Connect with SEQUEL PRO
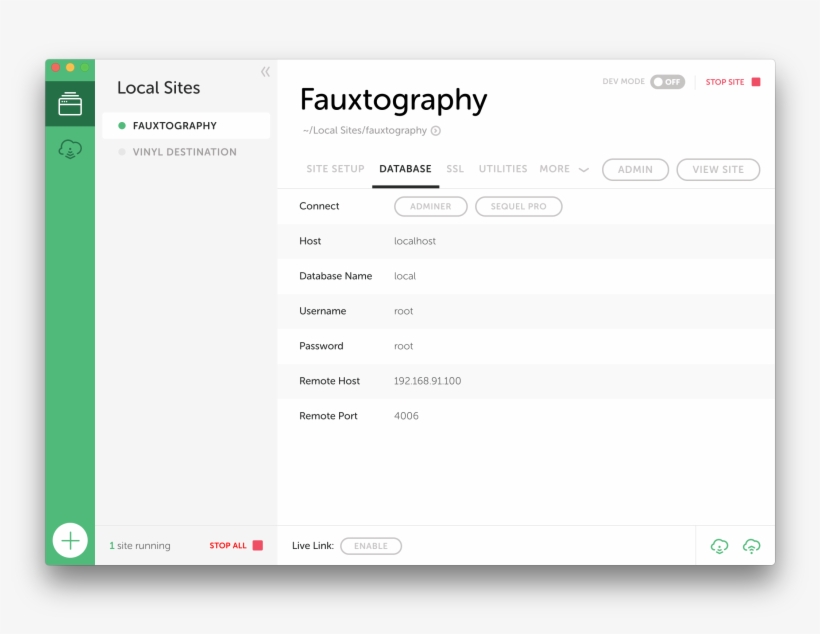 coord(518,206)
